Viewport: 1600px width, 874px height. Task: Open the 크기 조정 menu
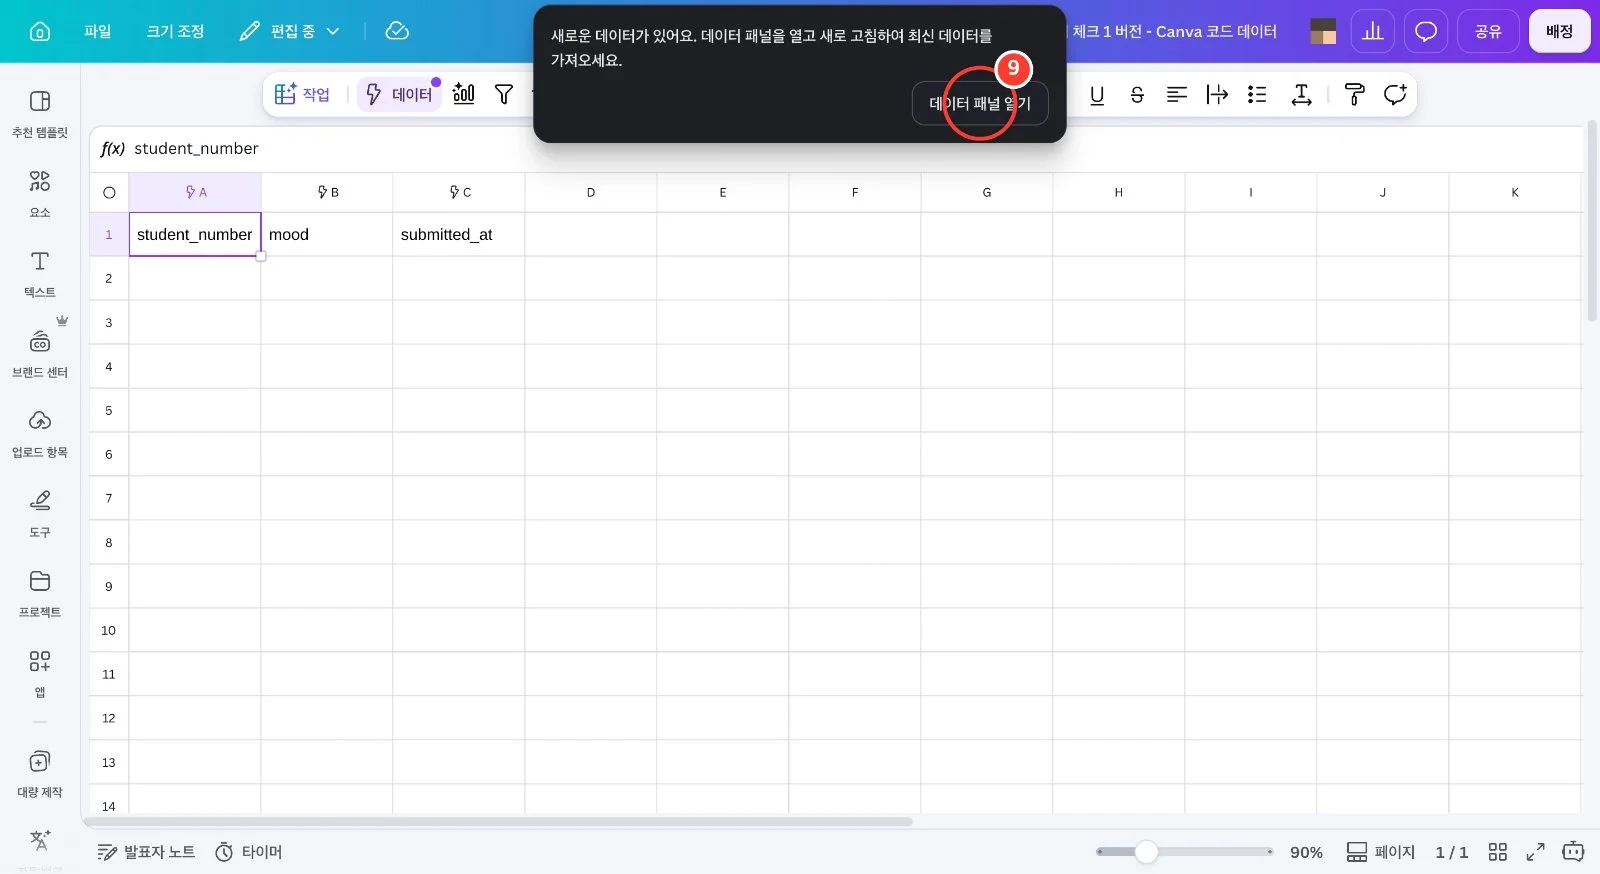pos(175,31)
